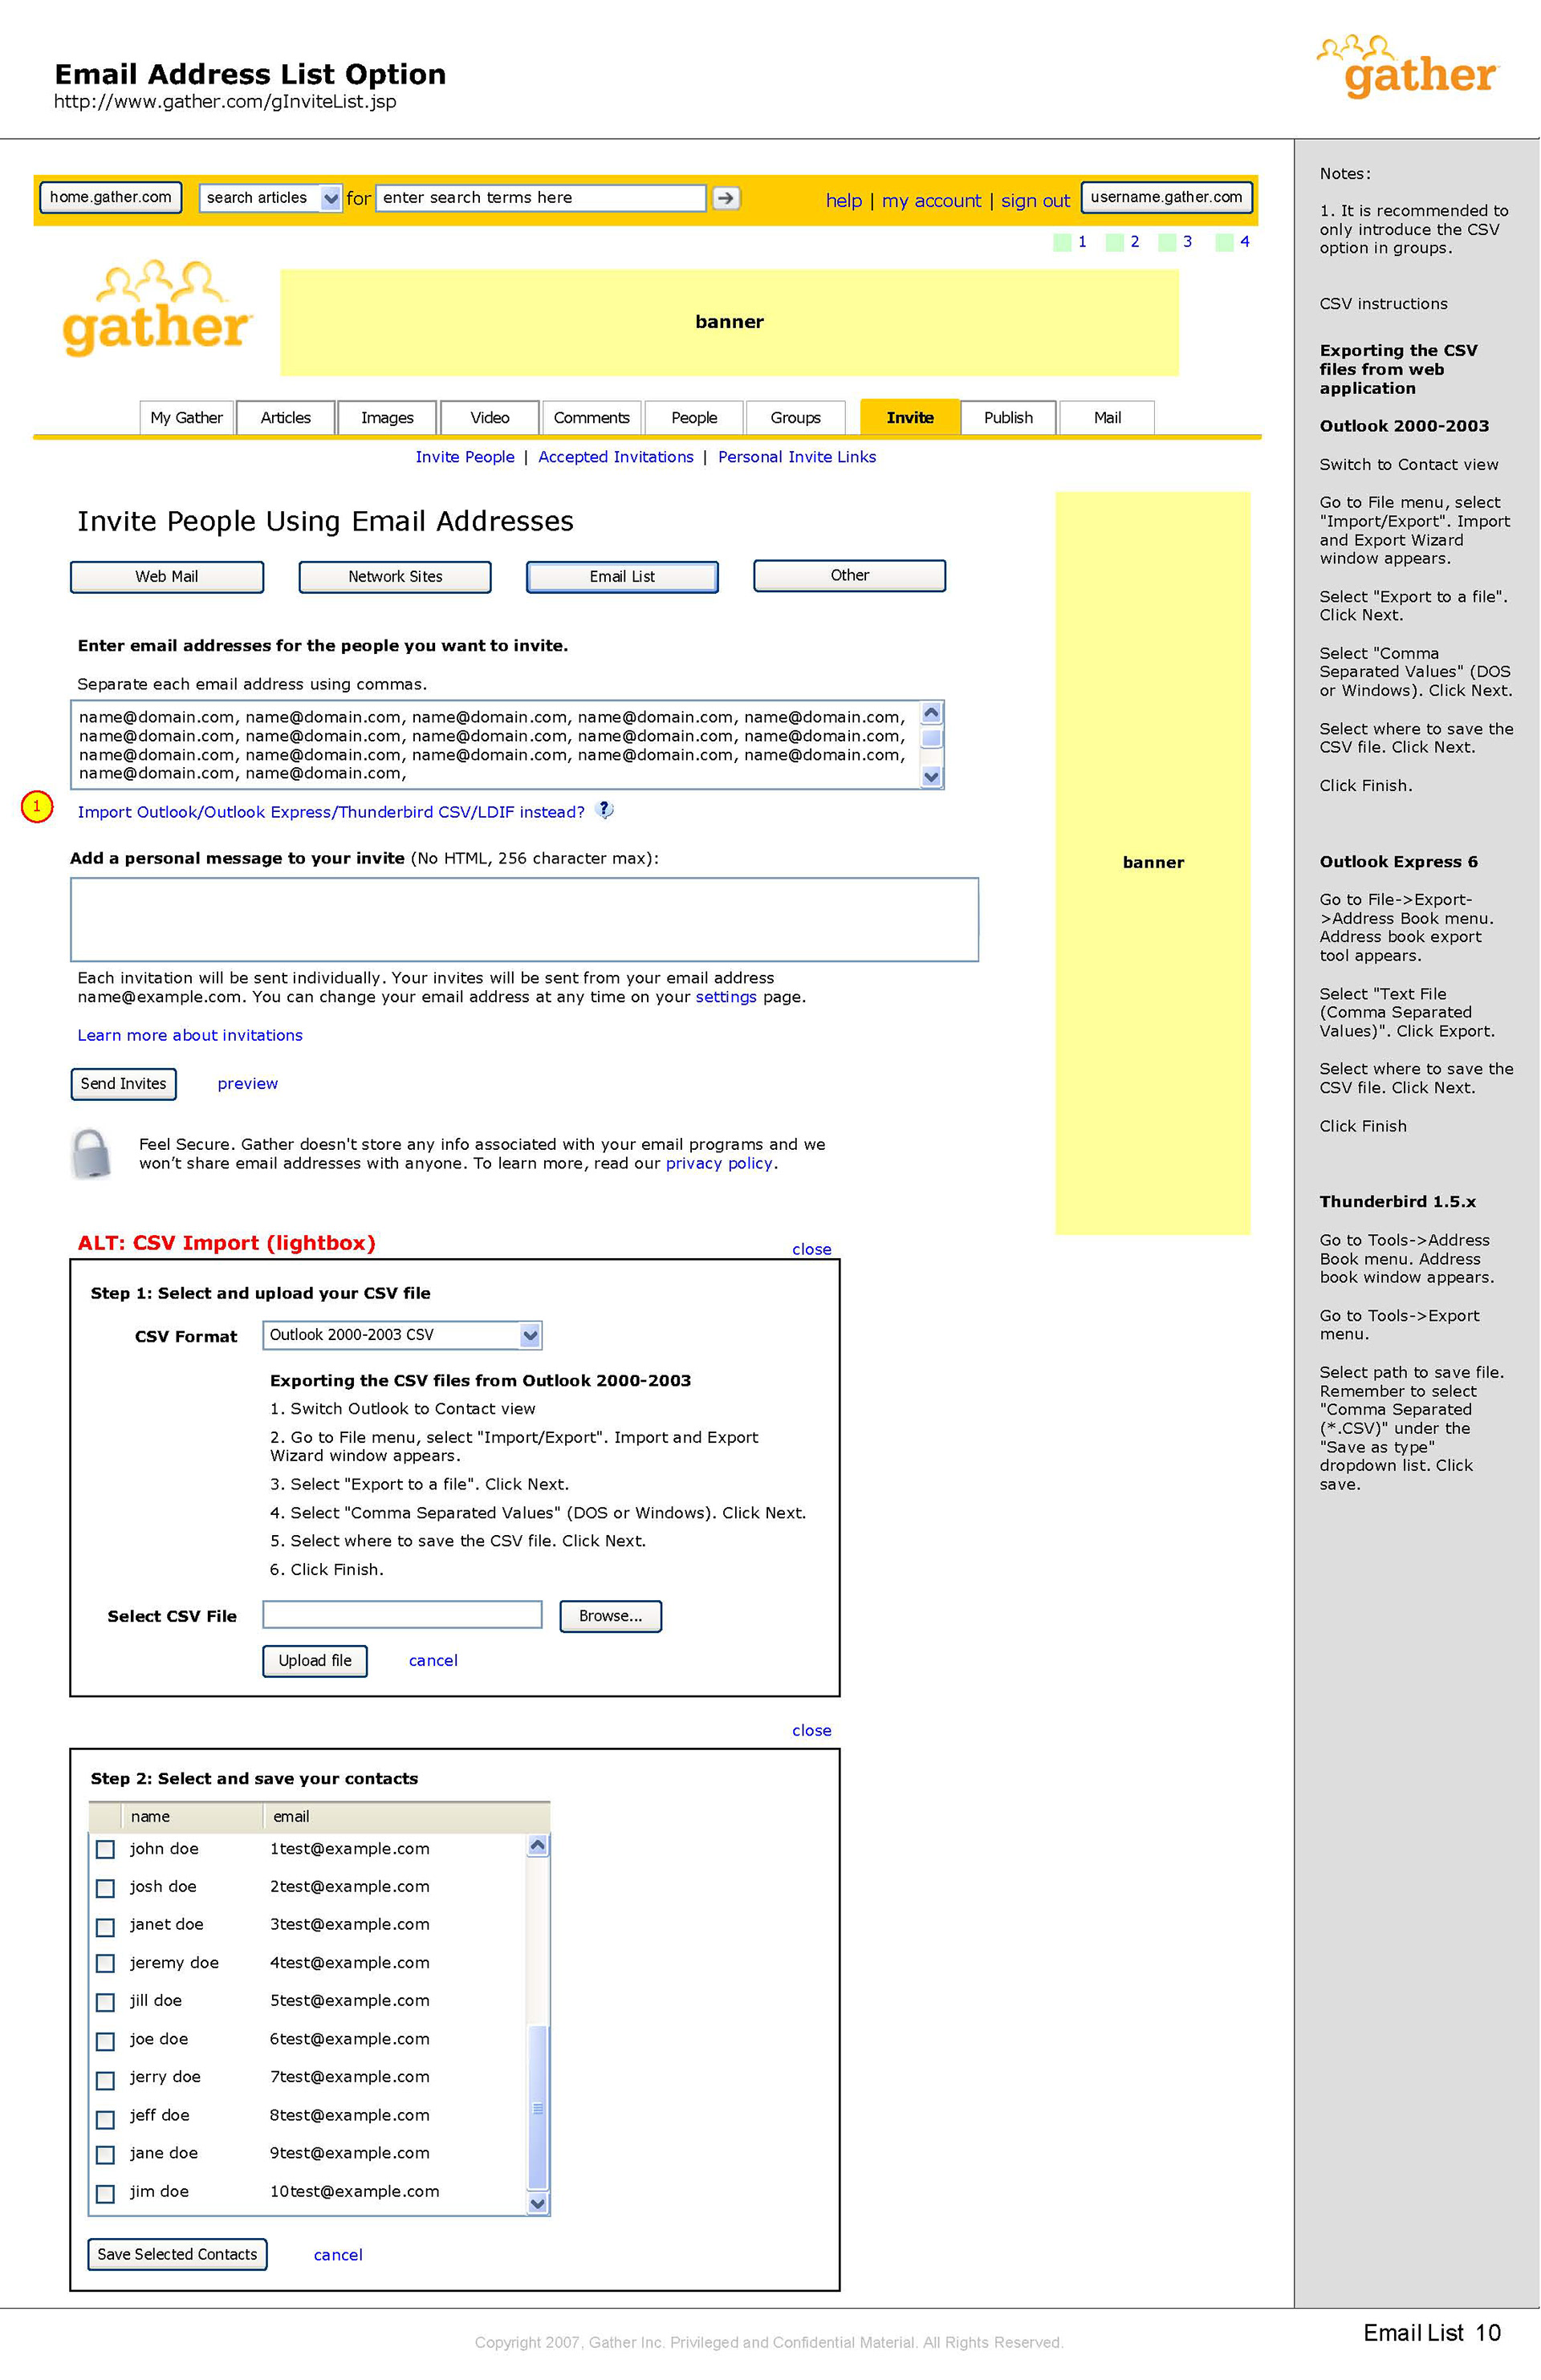
Task: Click close link above Step 1 lightbox
Action: tap(811, 1249)
